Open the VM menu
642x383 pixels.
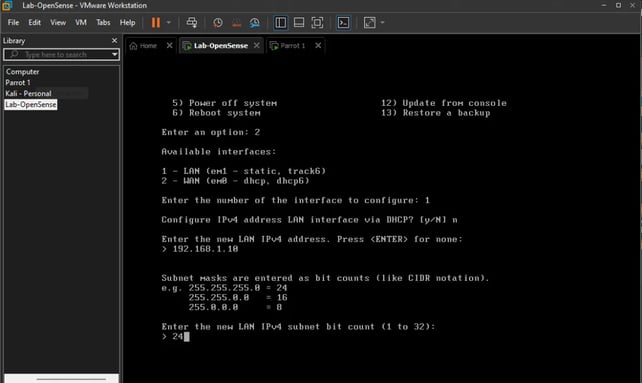[x=81, y=23]
